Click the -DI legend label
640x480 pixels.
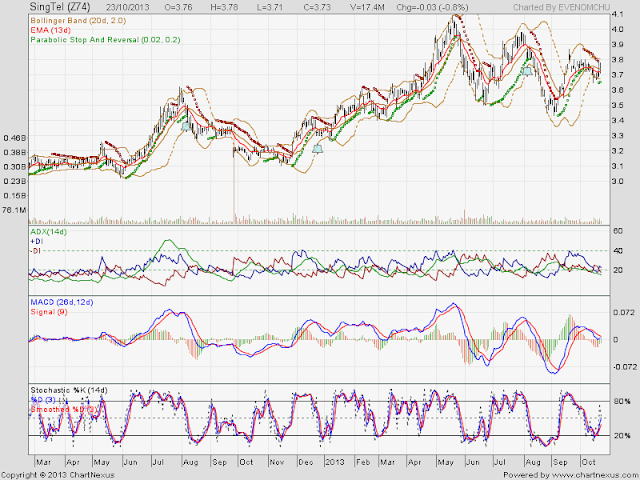36,251
